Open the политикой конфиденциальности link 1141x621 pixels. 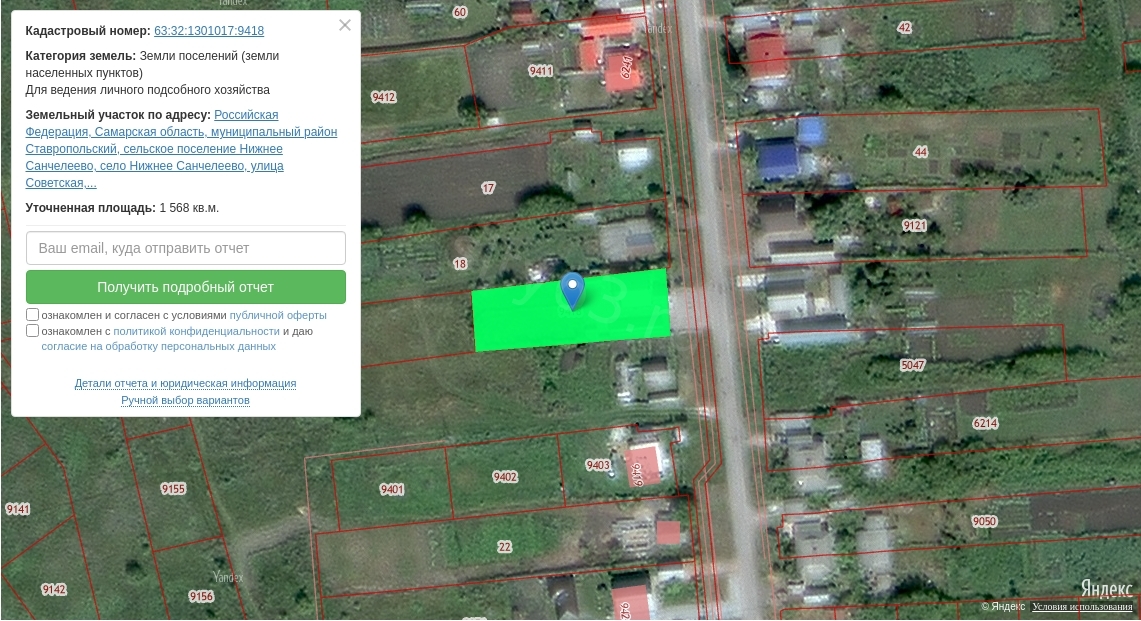tap(196, 331)
